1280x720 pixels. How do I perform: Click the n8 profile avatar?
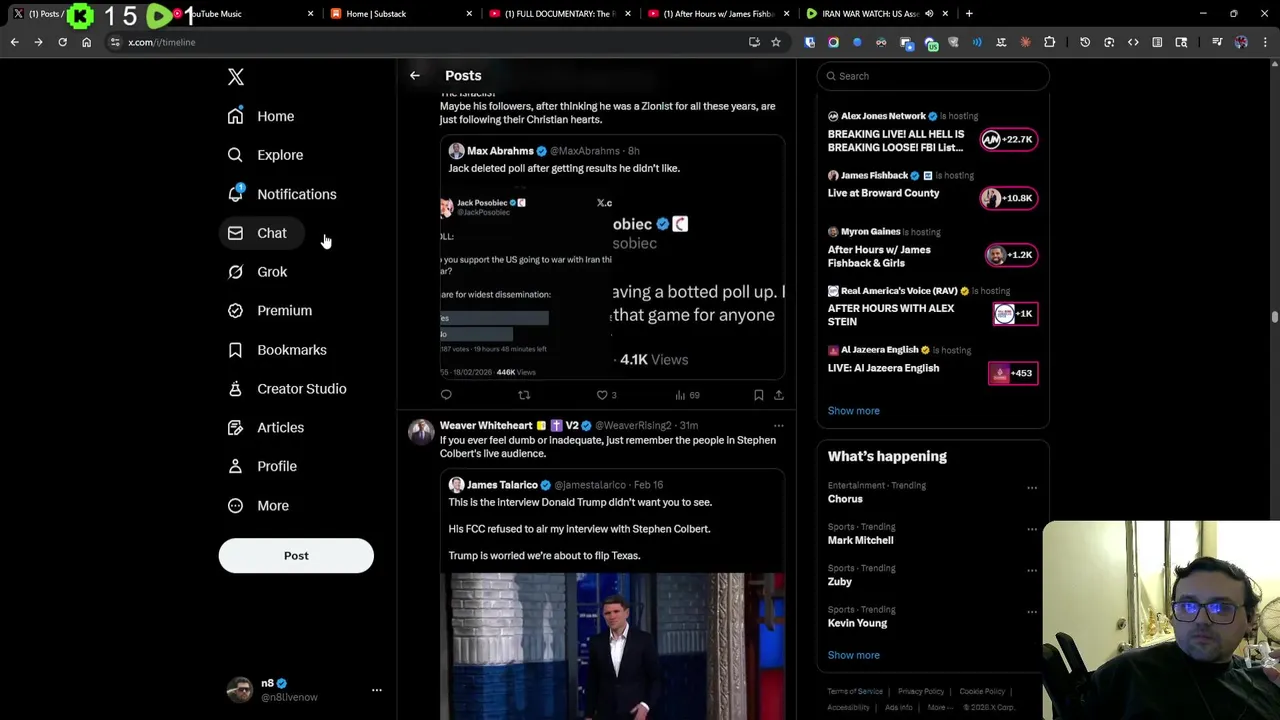[x=240, y=690]
